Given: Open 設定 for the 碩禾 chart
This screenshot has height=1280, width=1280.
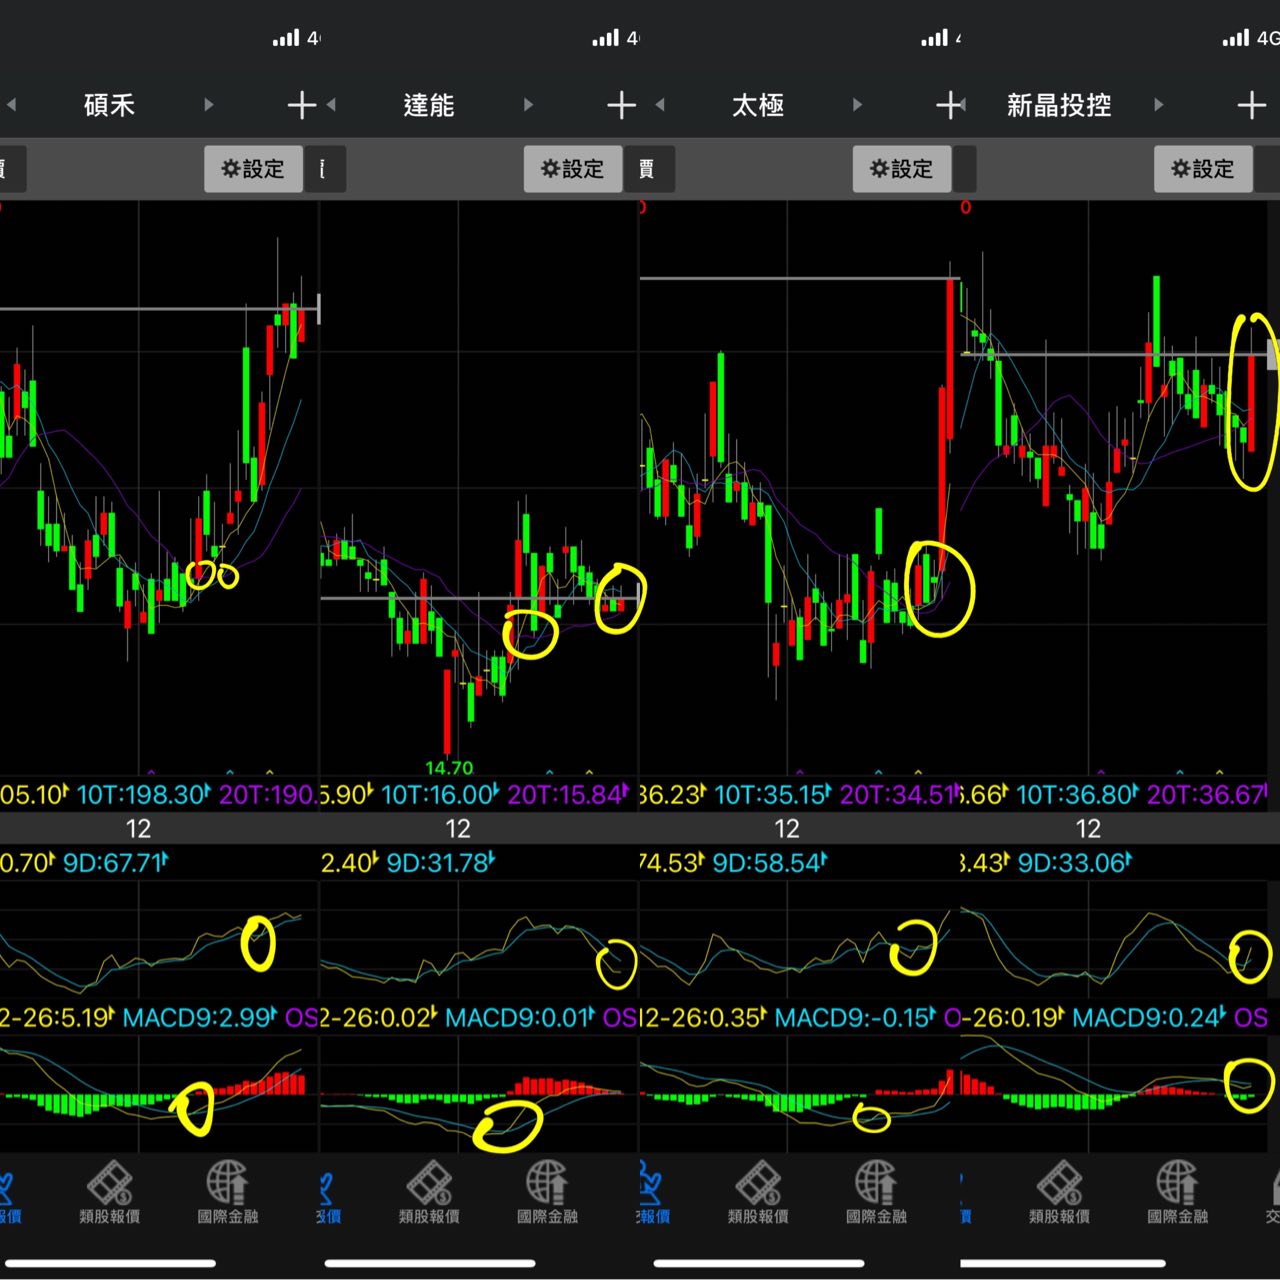Looking at the screenshot, I should click(253, 169).
